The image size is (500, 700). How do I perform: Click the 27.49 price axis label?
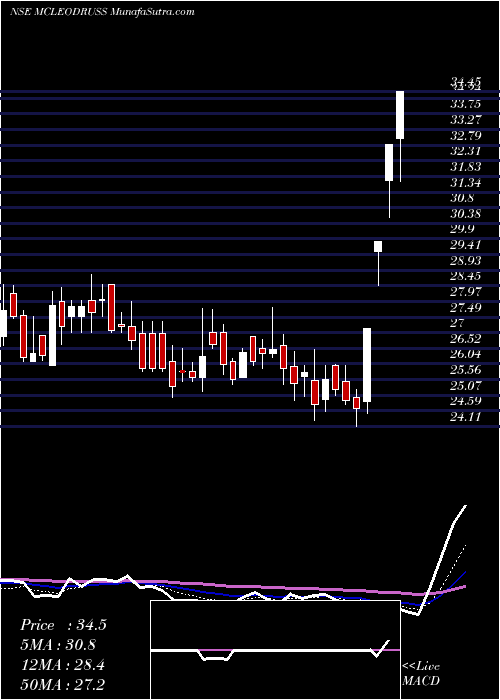(466, 307)
